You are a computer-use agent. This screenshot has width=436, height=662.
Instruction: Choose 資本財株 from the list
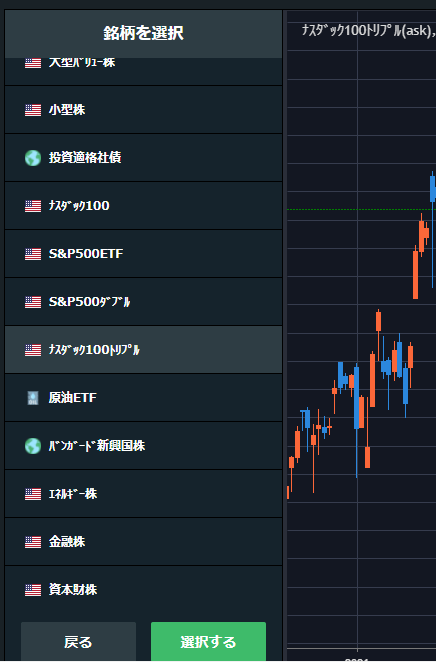tap(144, 590)
